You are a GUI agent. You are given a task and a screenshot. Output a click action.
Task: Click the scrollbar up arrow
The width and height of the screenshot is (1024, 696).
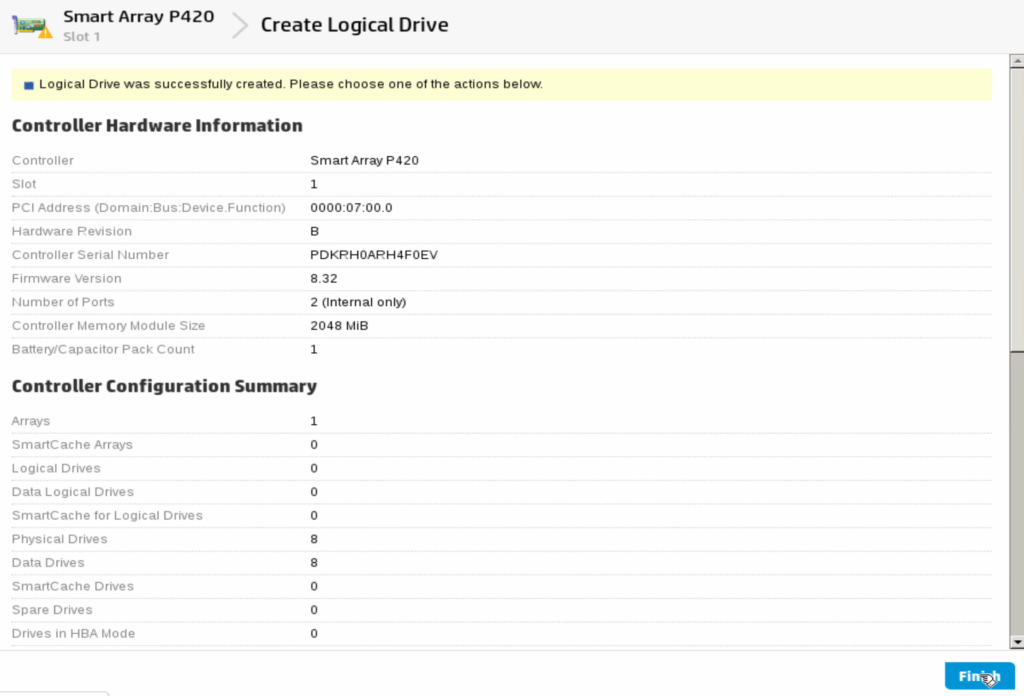click(x=1016, y=61)
